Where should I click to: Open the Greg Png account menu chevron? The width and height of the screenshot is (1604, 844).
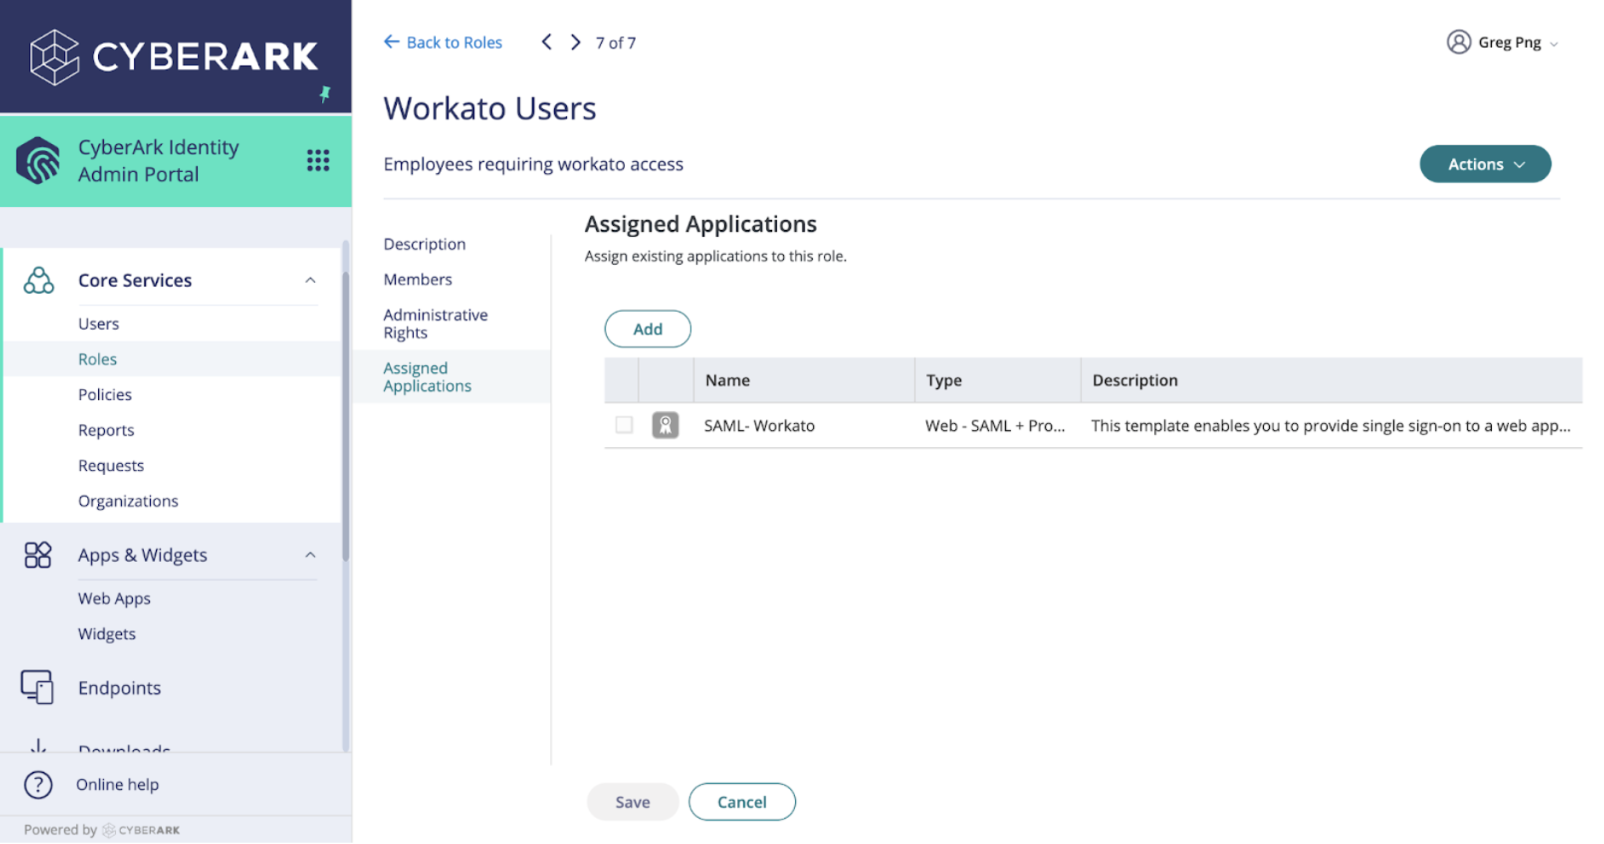pos(1554,44)
